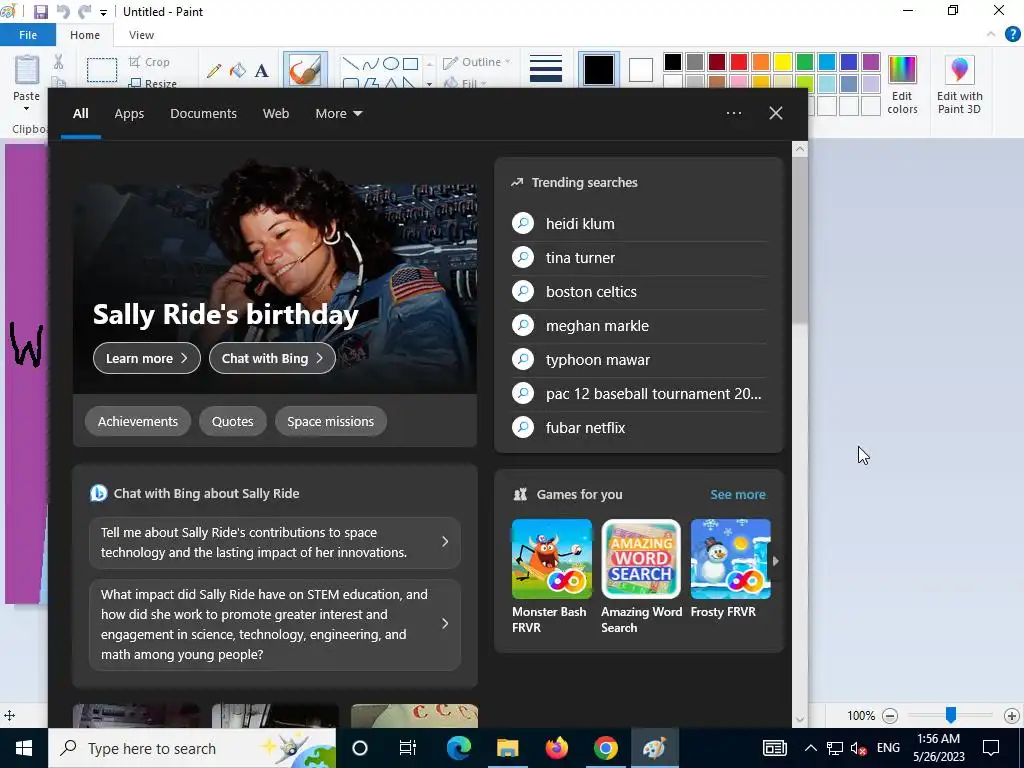
Task: Pick the green color in the palette
Action: click(805, 62)
